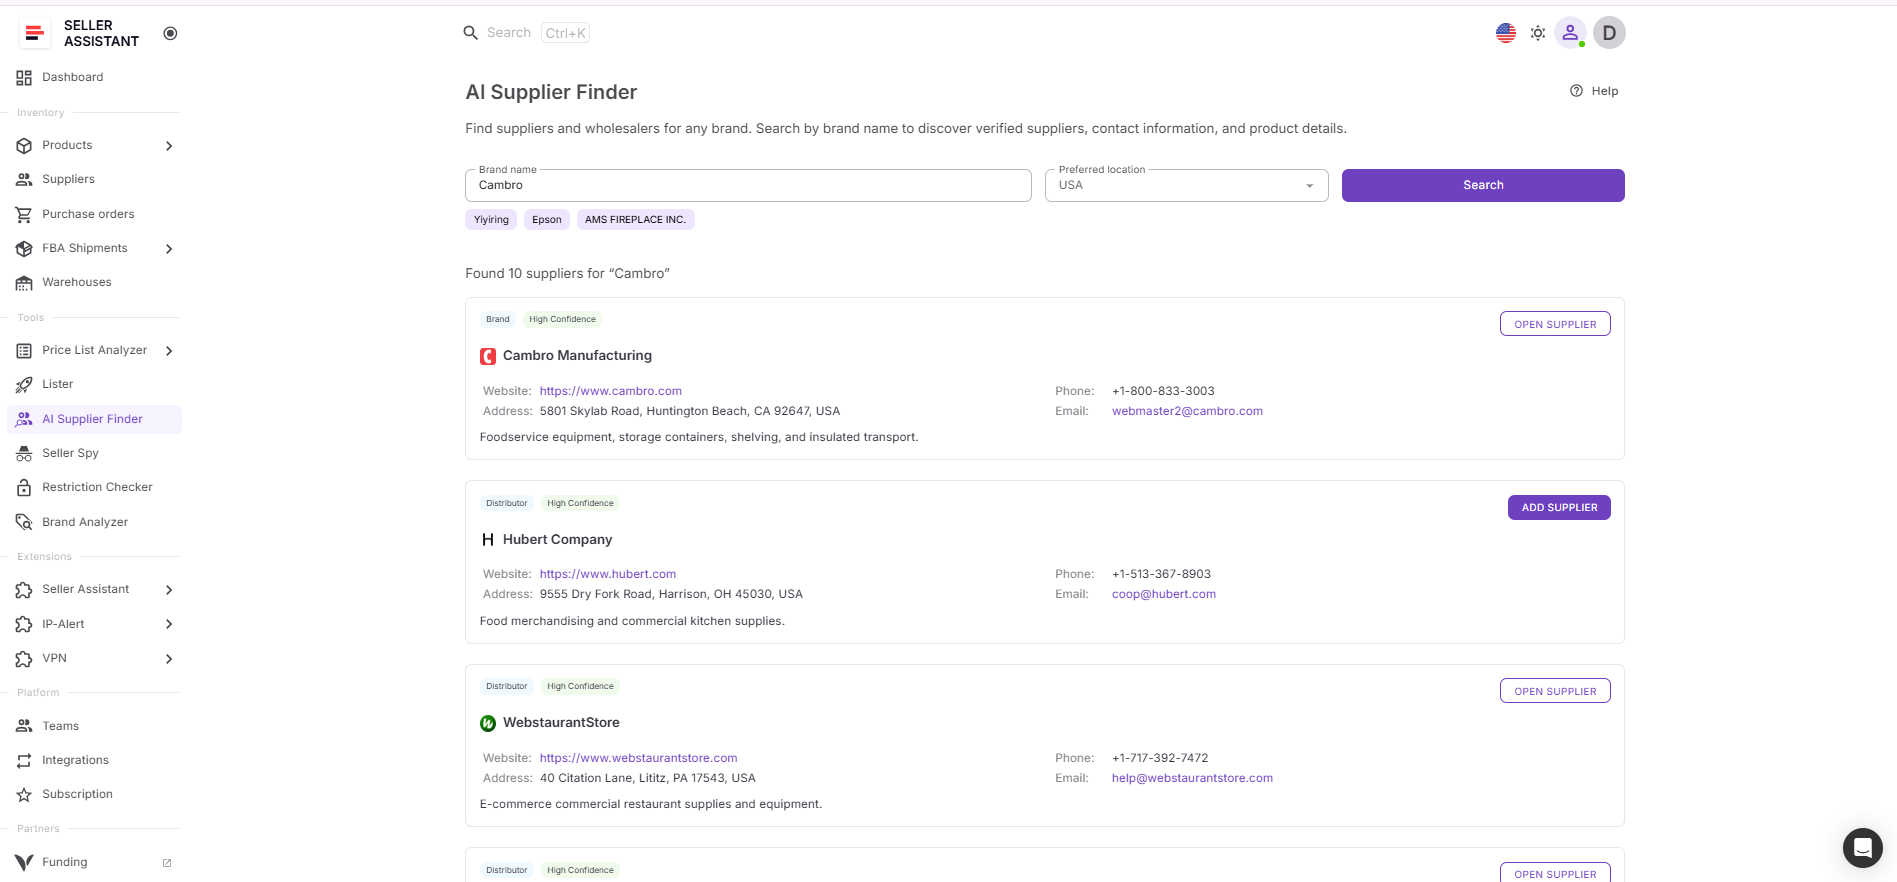This screenshot has height=882, width=1897.
Task: Open supplier Cambro Manufacturing
Action: pos(1555,324)
